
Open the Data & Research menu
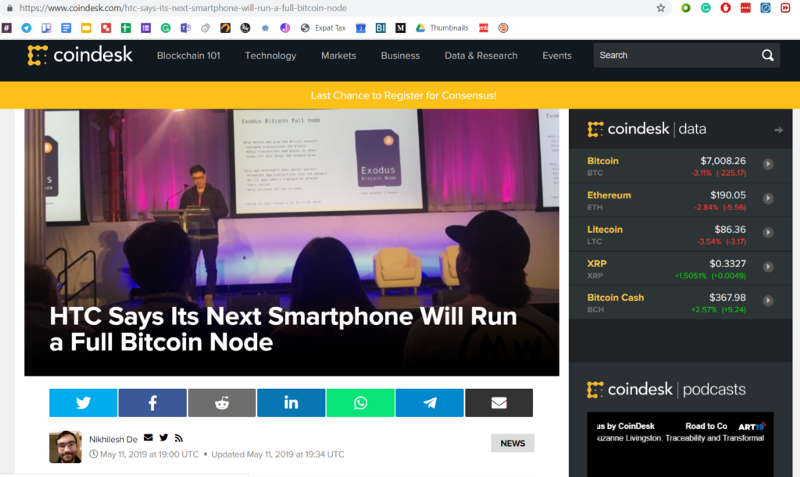click(481, 56)
